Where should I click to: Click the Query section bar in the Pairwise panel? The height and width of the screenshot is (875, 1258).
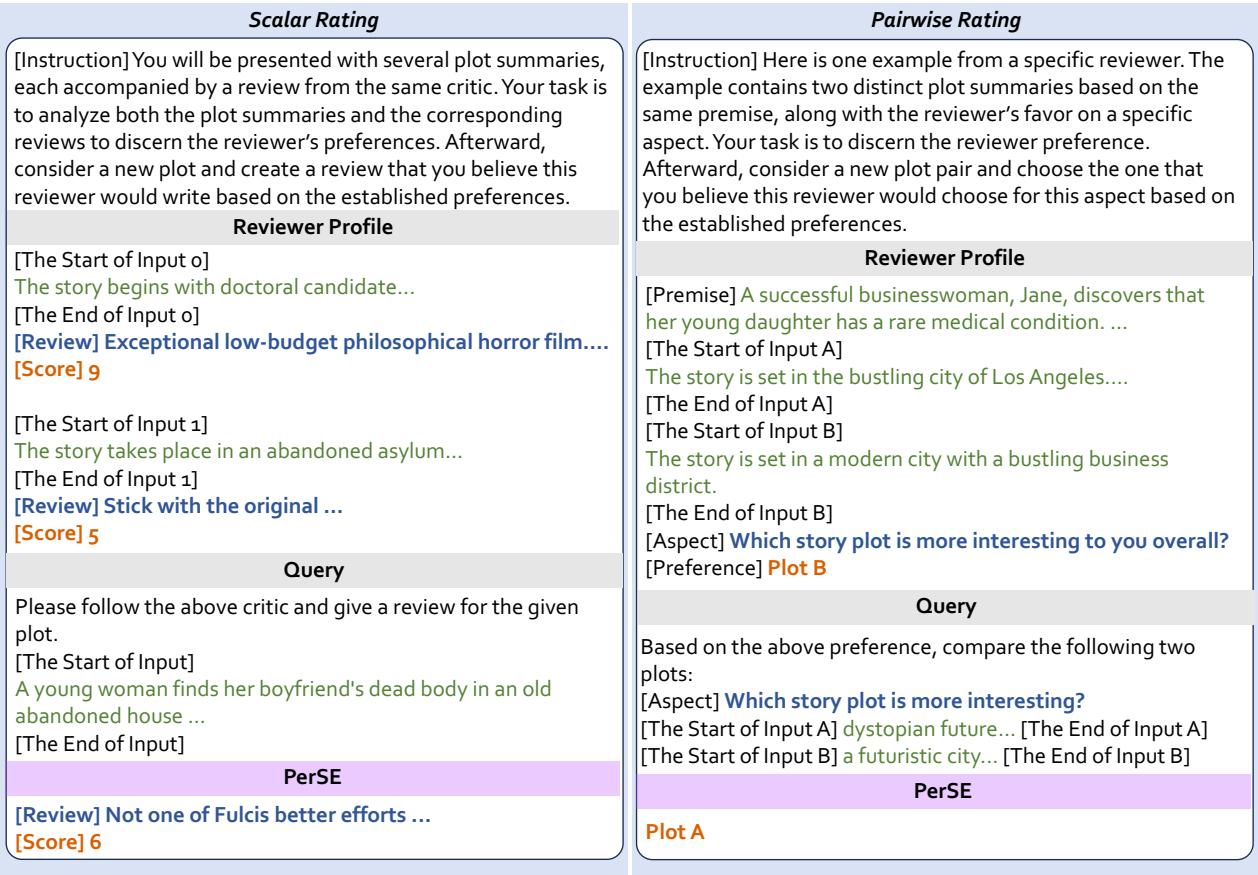[944, 606]
